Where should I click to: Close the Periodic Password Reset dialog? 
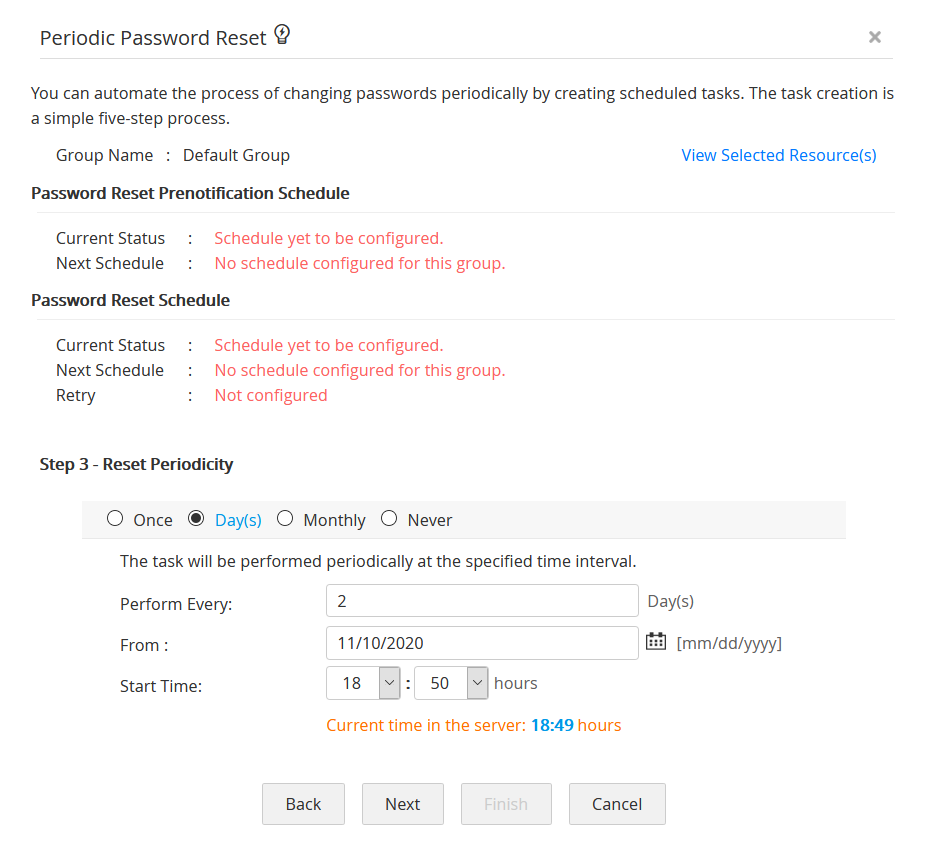pyautogui.click(x=874, y=37)
